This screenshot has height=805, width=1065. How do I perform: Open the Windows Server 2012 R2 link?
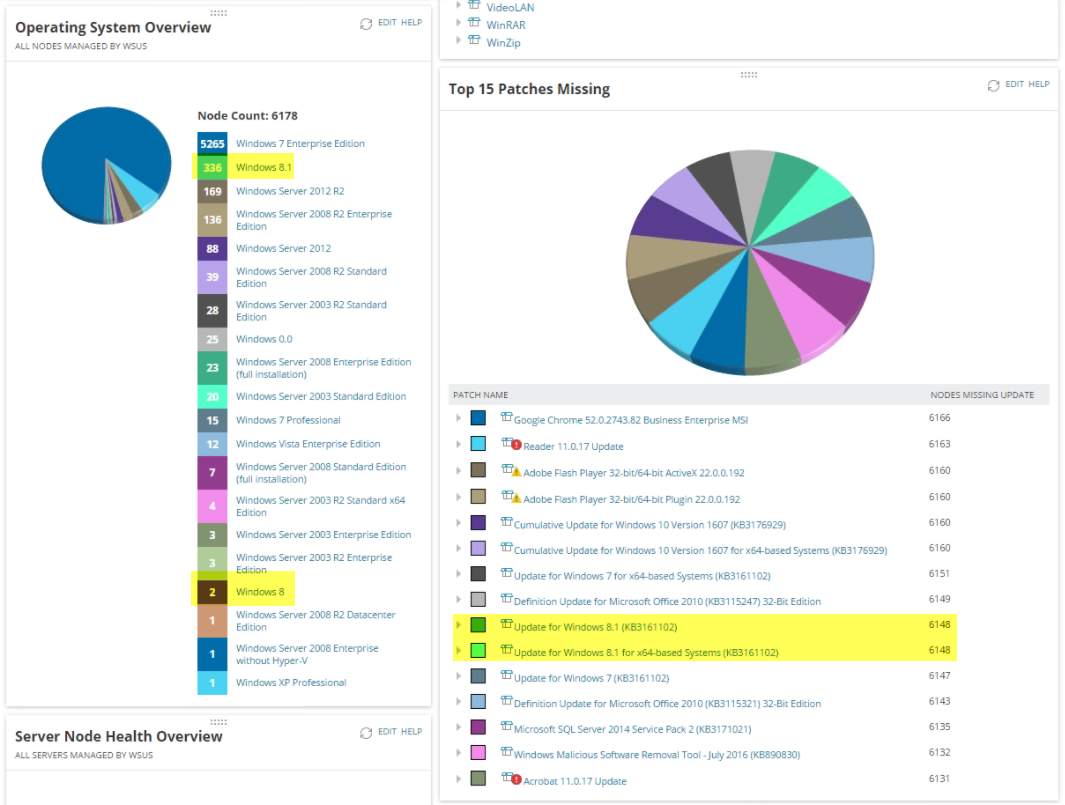pyautogui.click(x=290, y=192)
